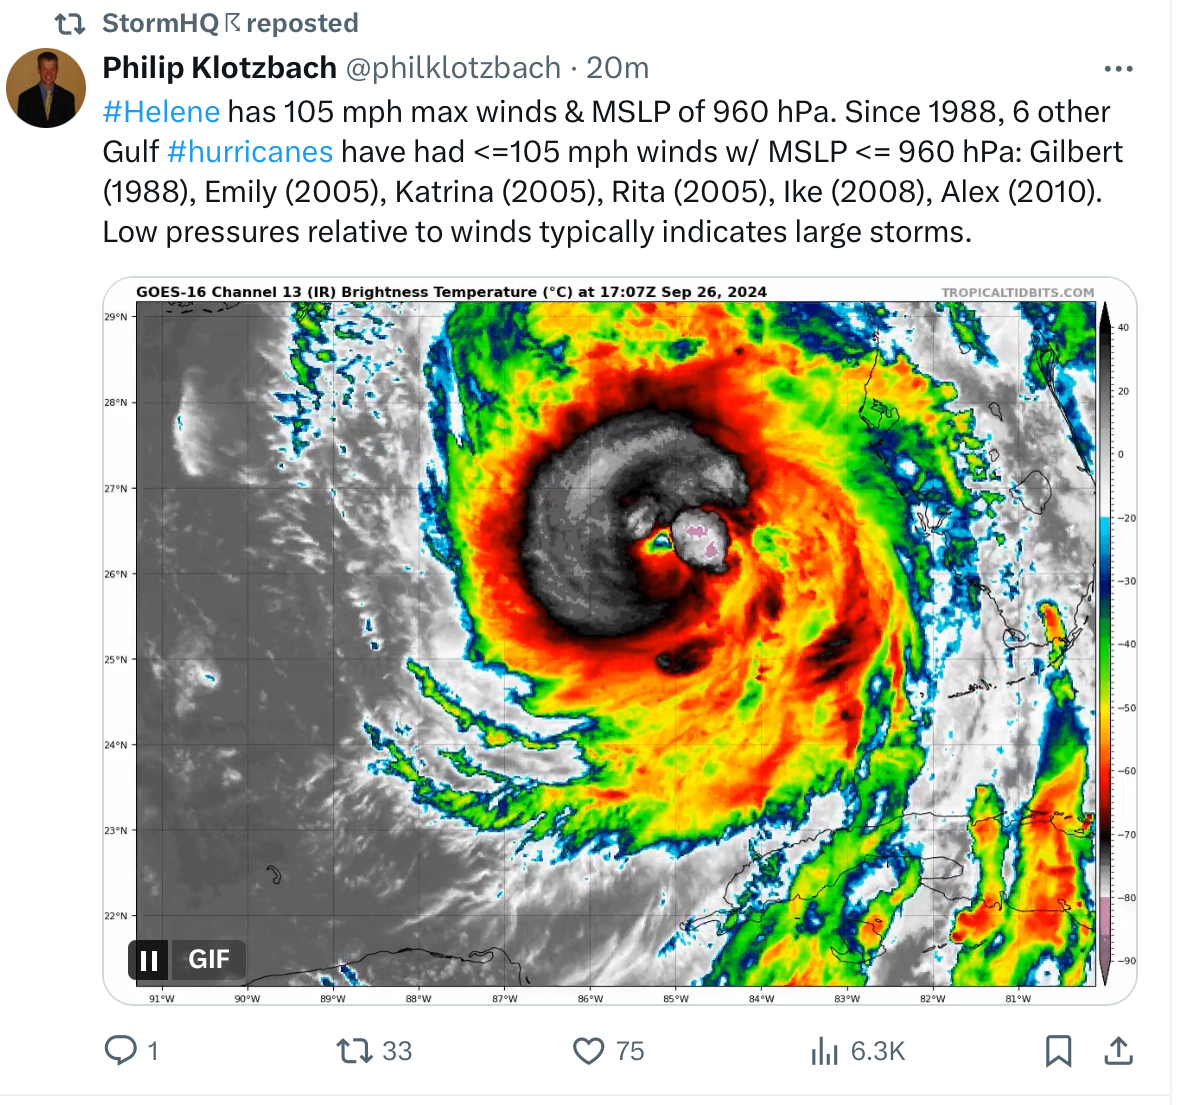Click the GIF label badge
This screenshot has width=1196, height=1105.
pyautogui.click(x=208, y=959)
